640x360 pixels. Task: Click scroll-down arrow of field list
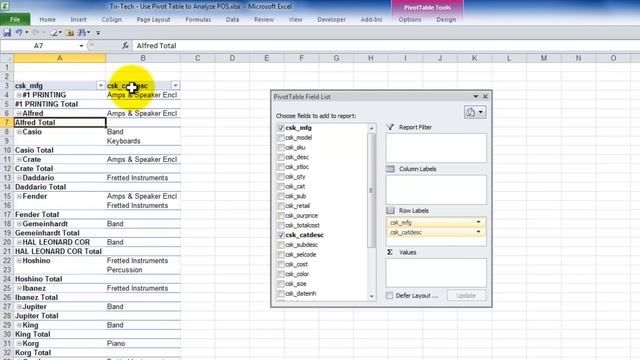(371, 296)
